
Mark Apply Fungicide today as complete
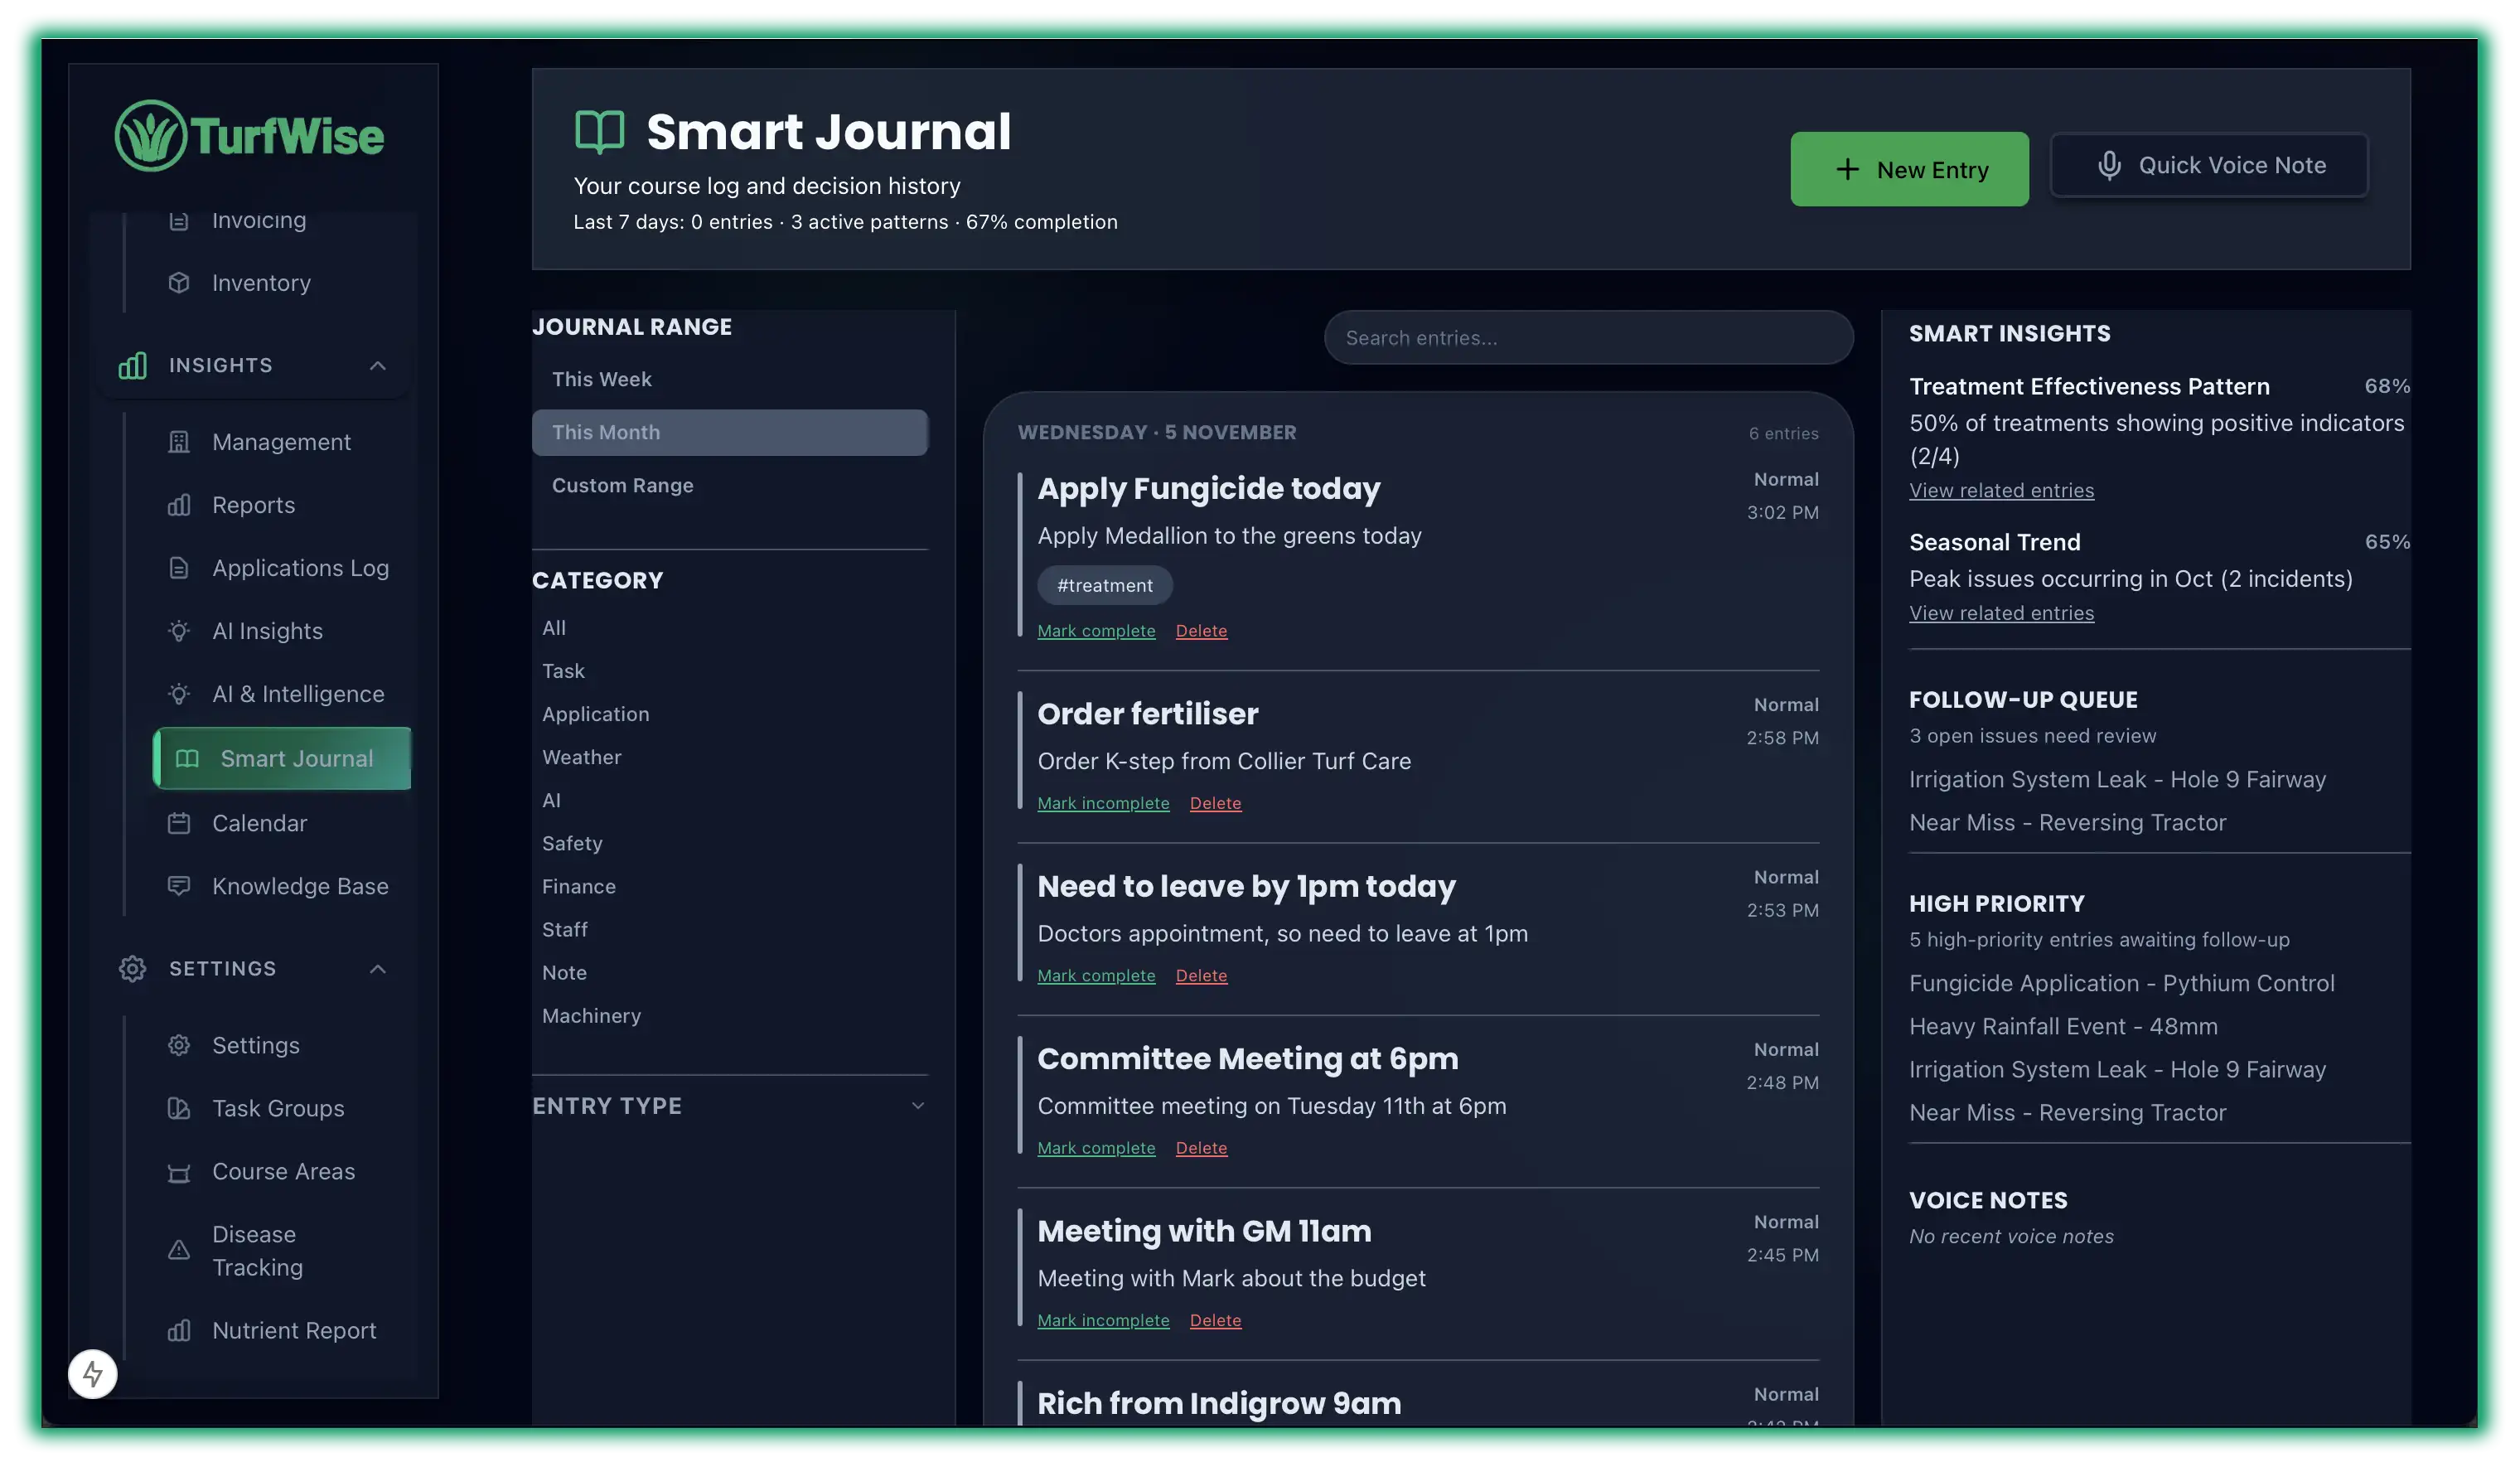click(x=1096, y=631)
